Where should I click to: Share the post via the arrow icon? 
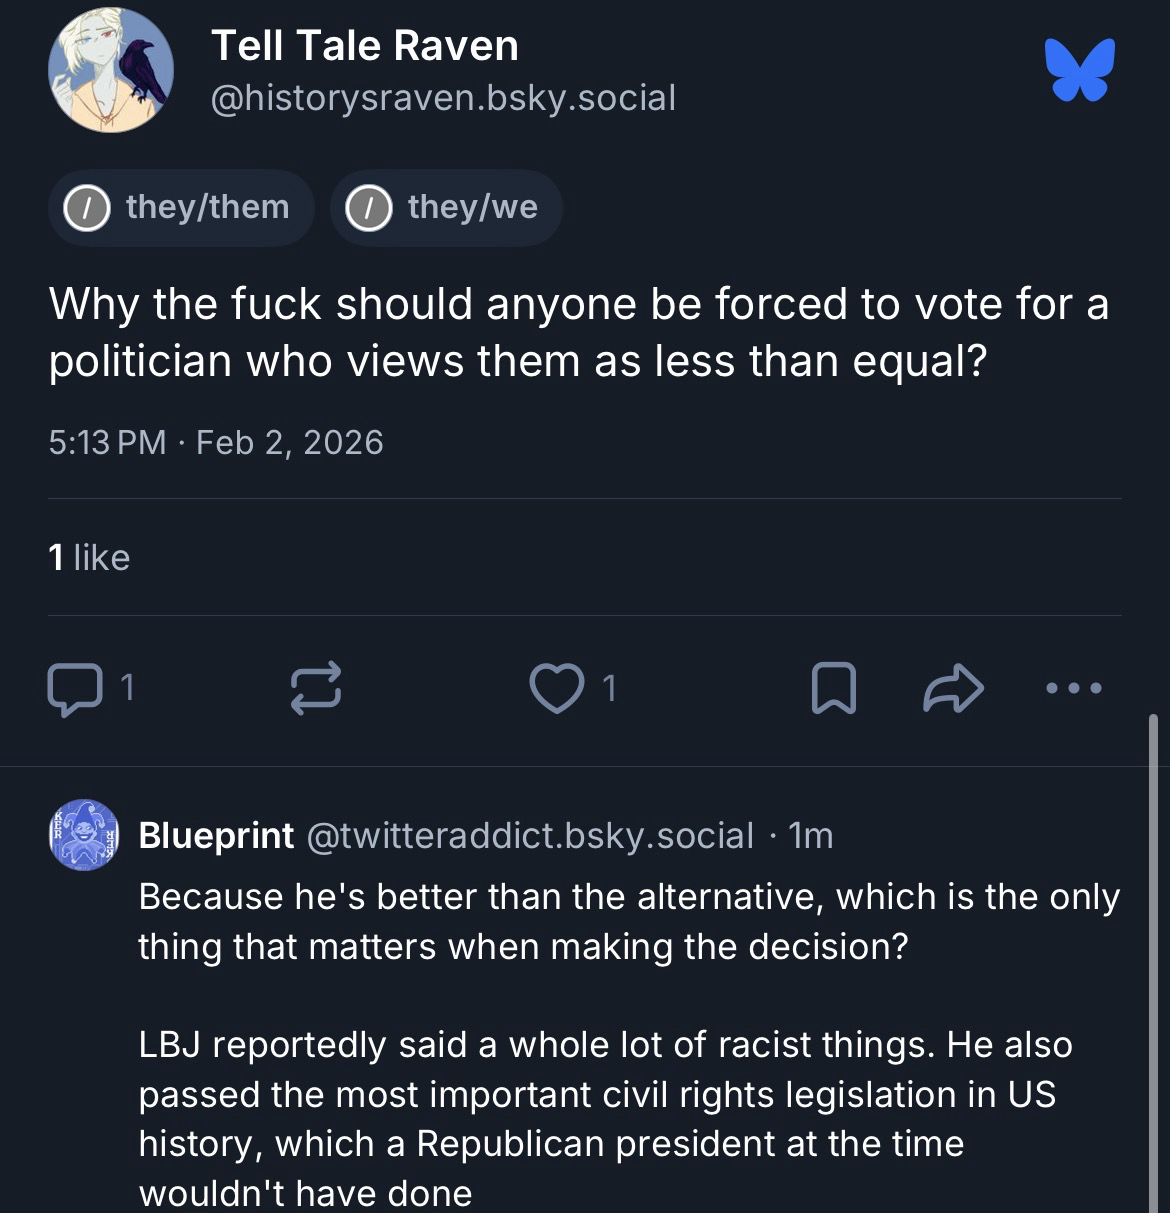954,689
